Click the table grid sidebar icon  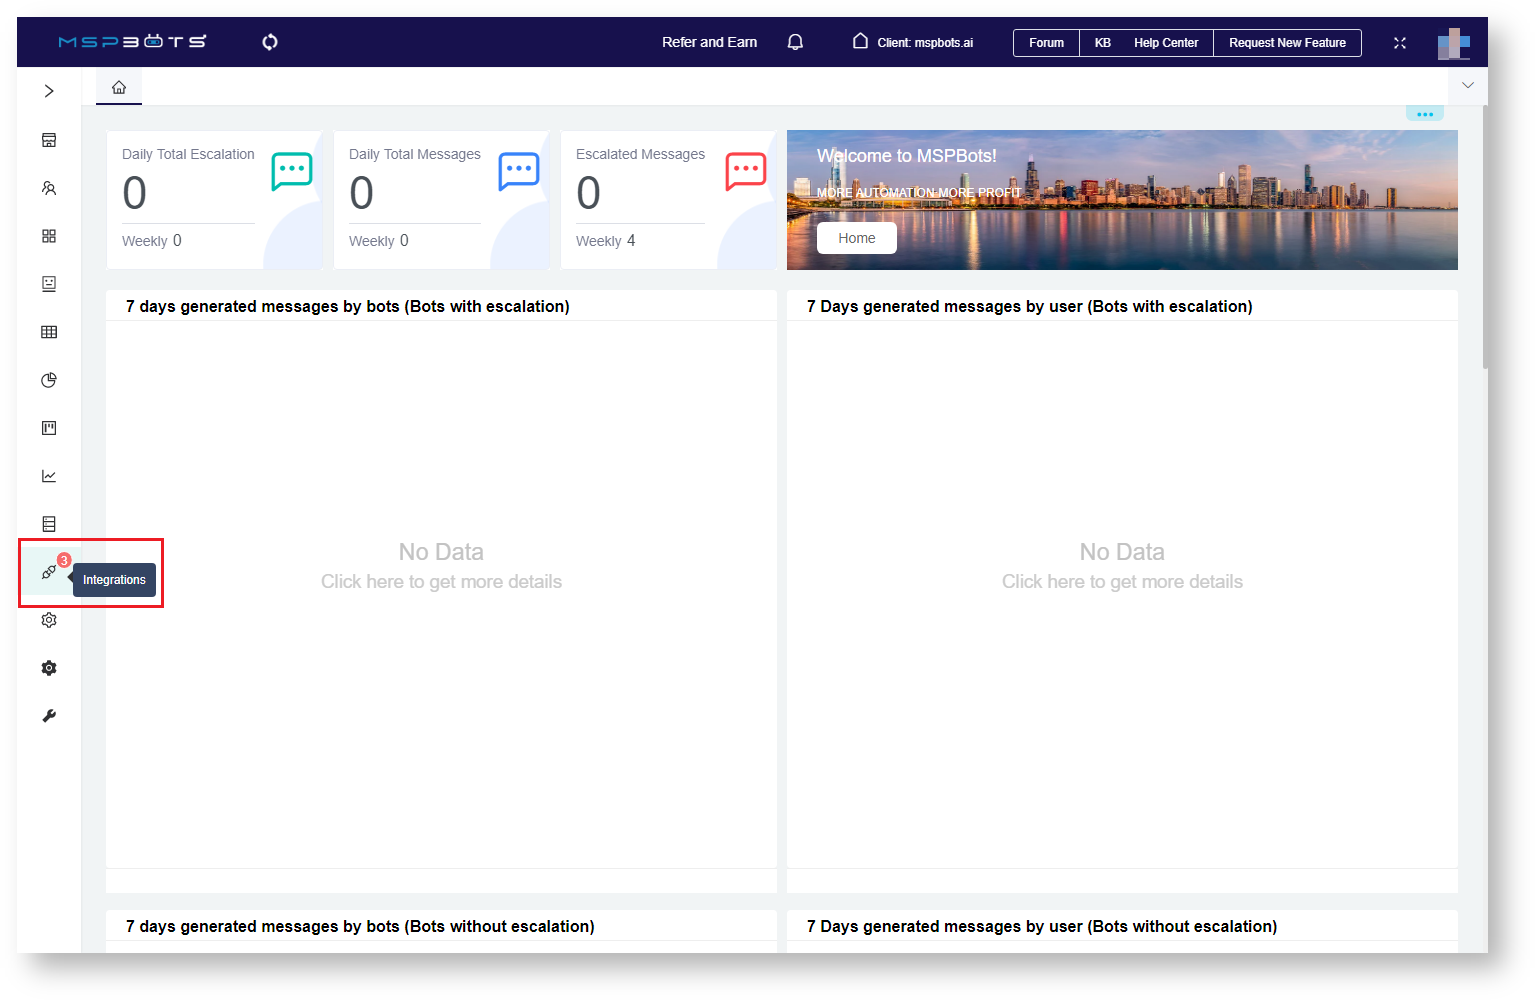tap(48, 331)
